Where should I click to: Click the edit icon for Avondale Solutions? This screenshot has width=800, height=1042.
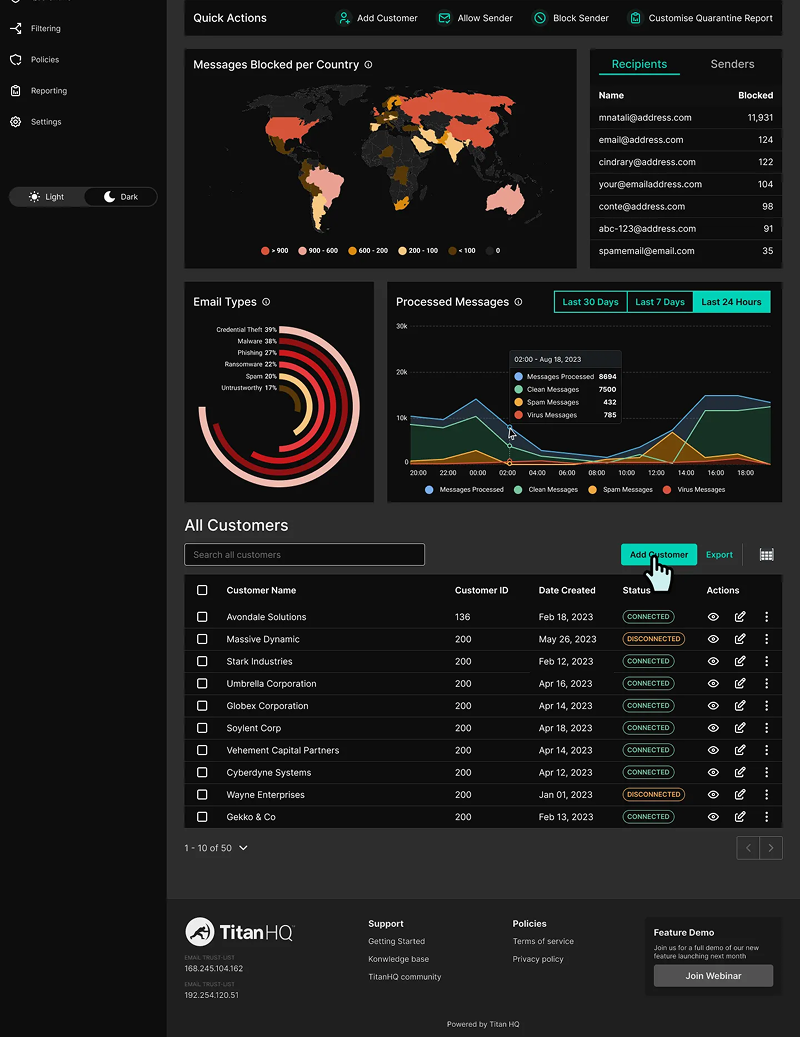click(x=740, y=617)
